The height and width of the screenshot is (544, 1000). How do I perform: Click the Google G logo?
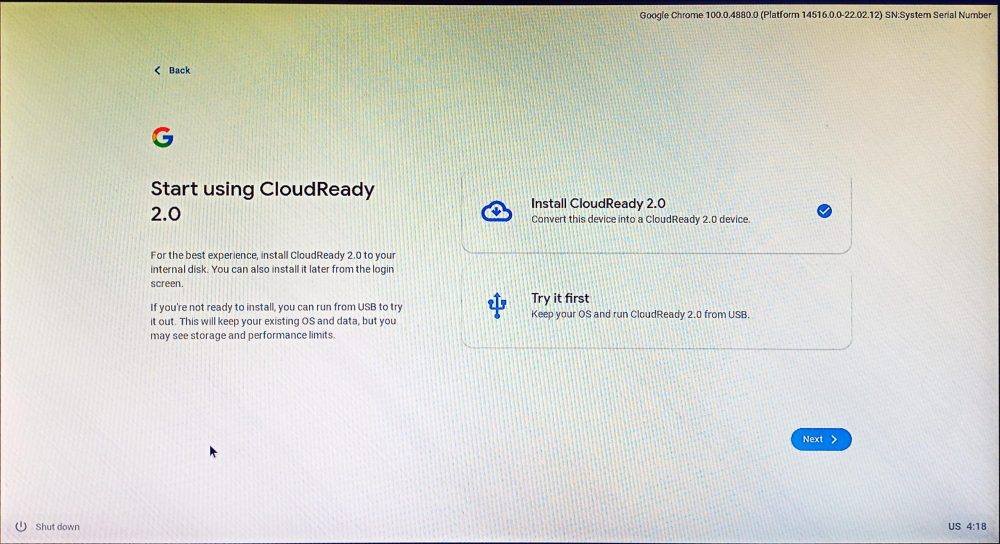[163, 137]
